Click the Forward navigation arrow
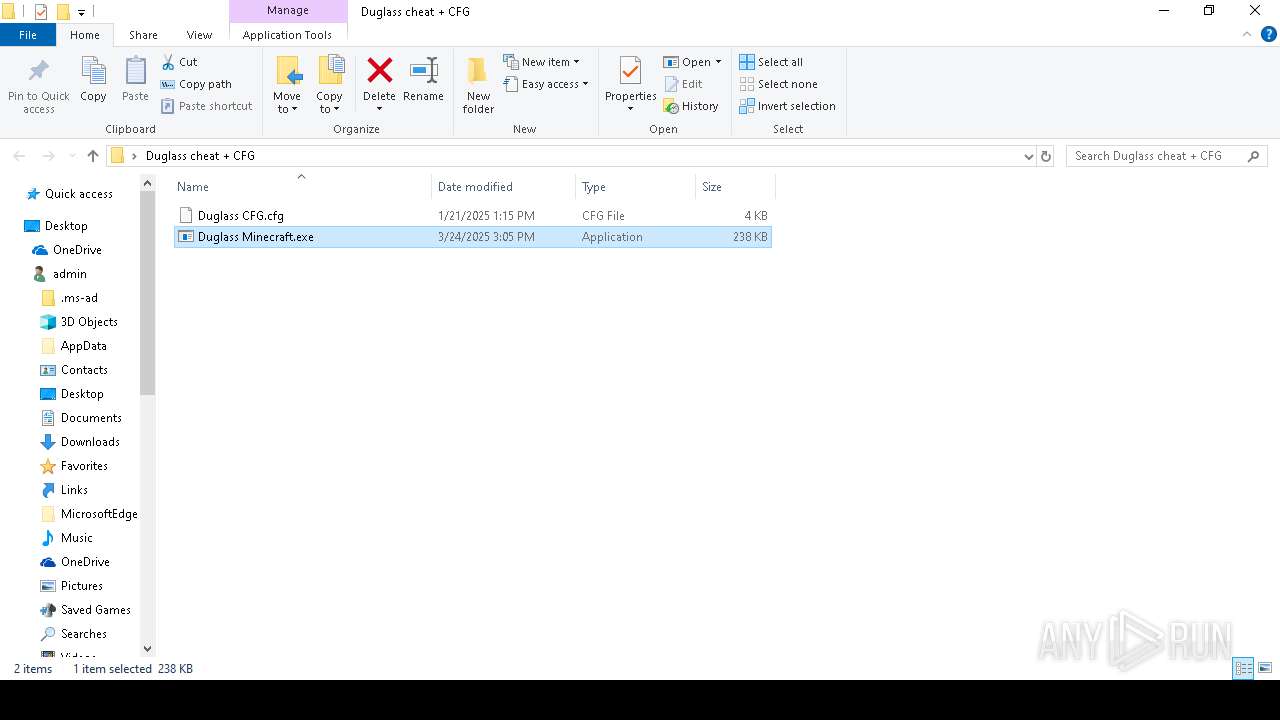 pos(48,156)
